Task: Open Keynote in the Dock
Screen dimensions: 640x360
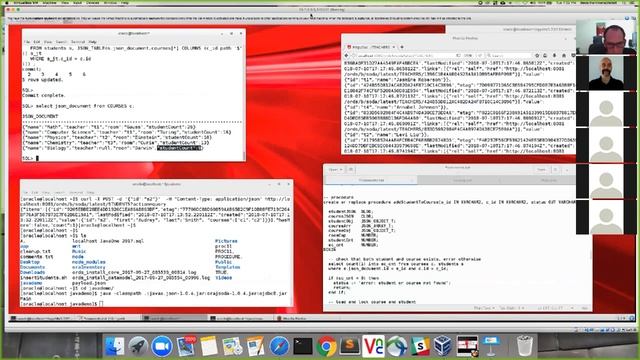Action: coord(491,346)
